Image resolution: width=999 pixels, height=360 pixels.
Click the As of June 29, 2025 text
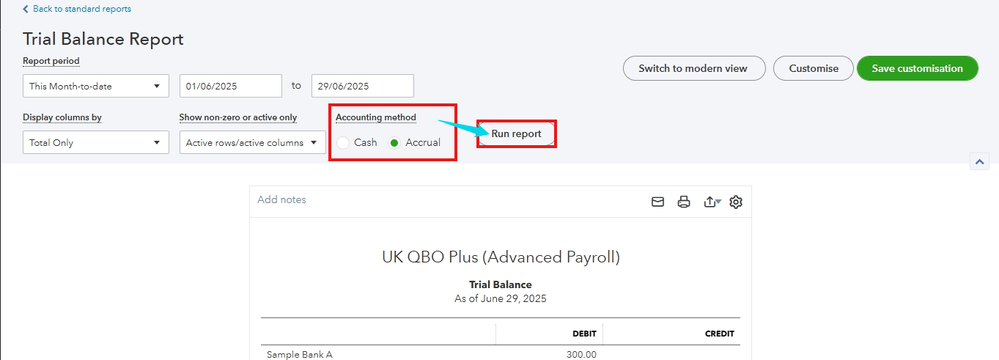click(500, 298)
